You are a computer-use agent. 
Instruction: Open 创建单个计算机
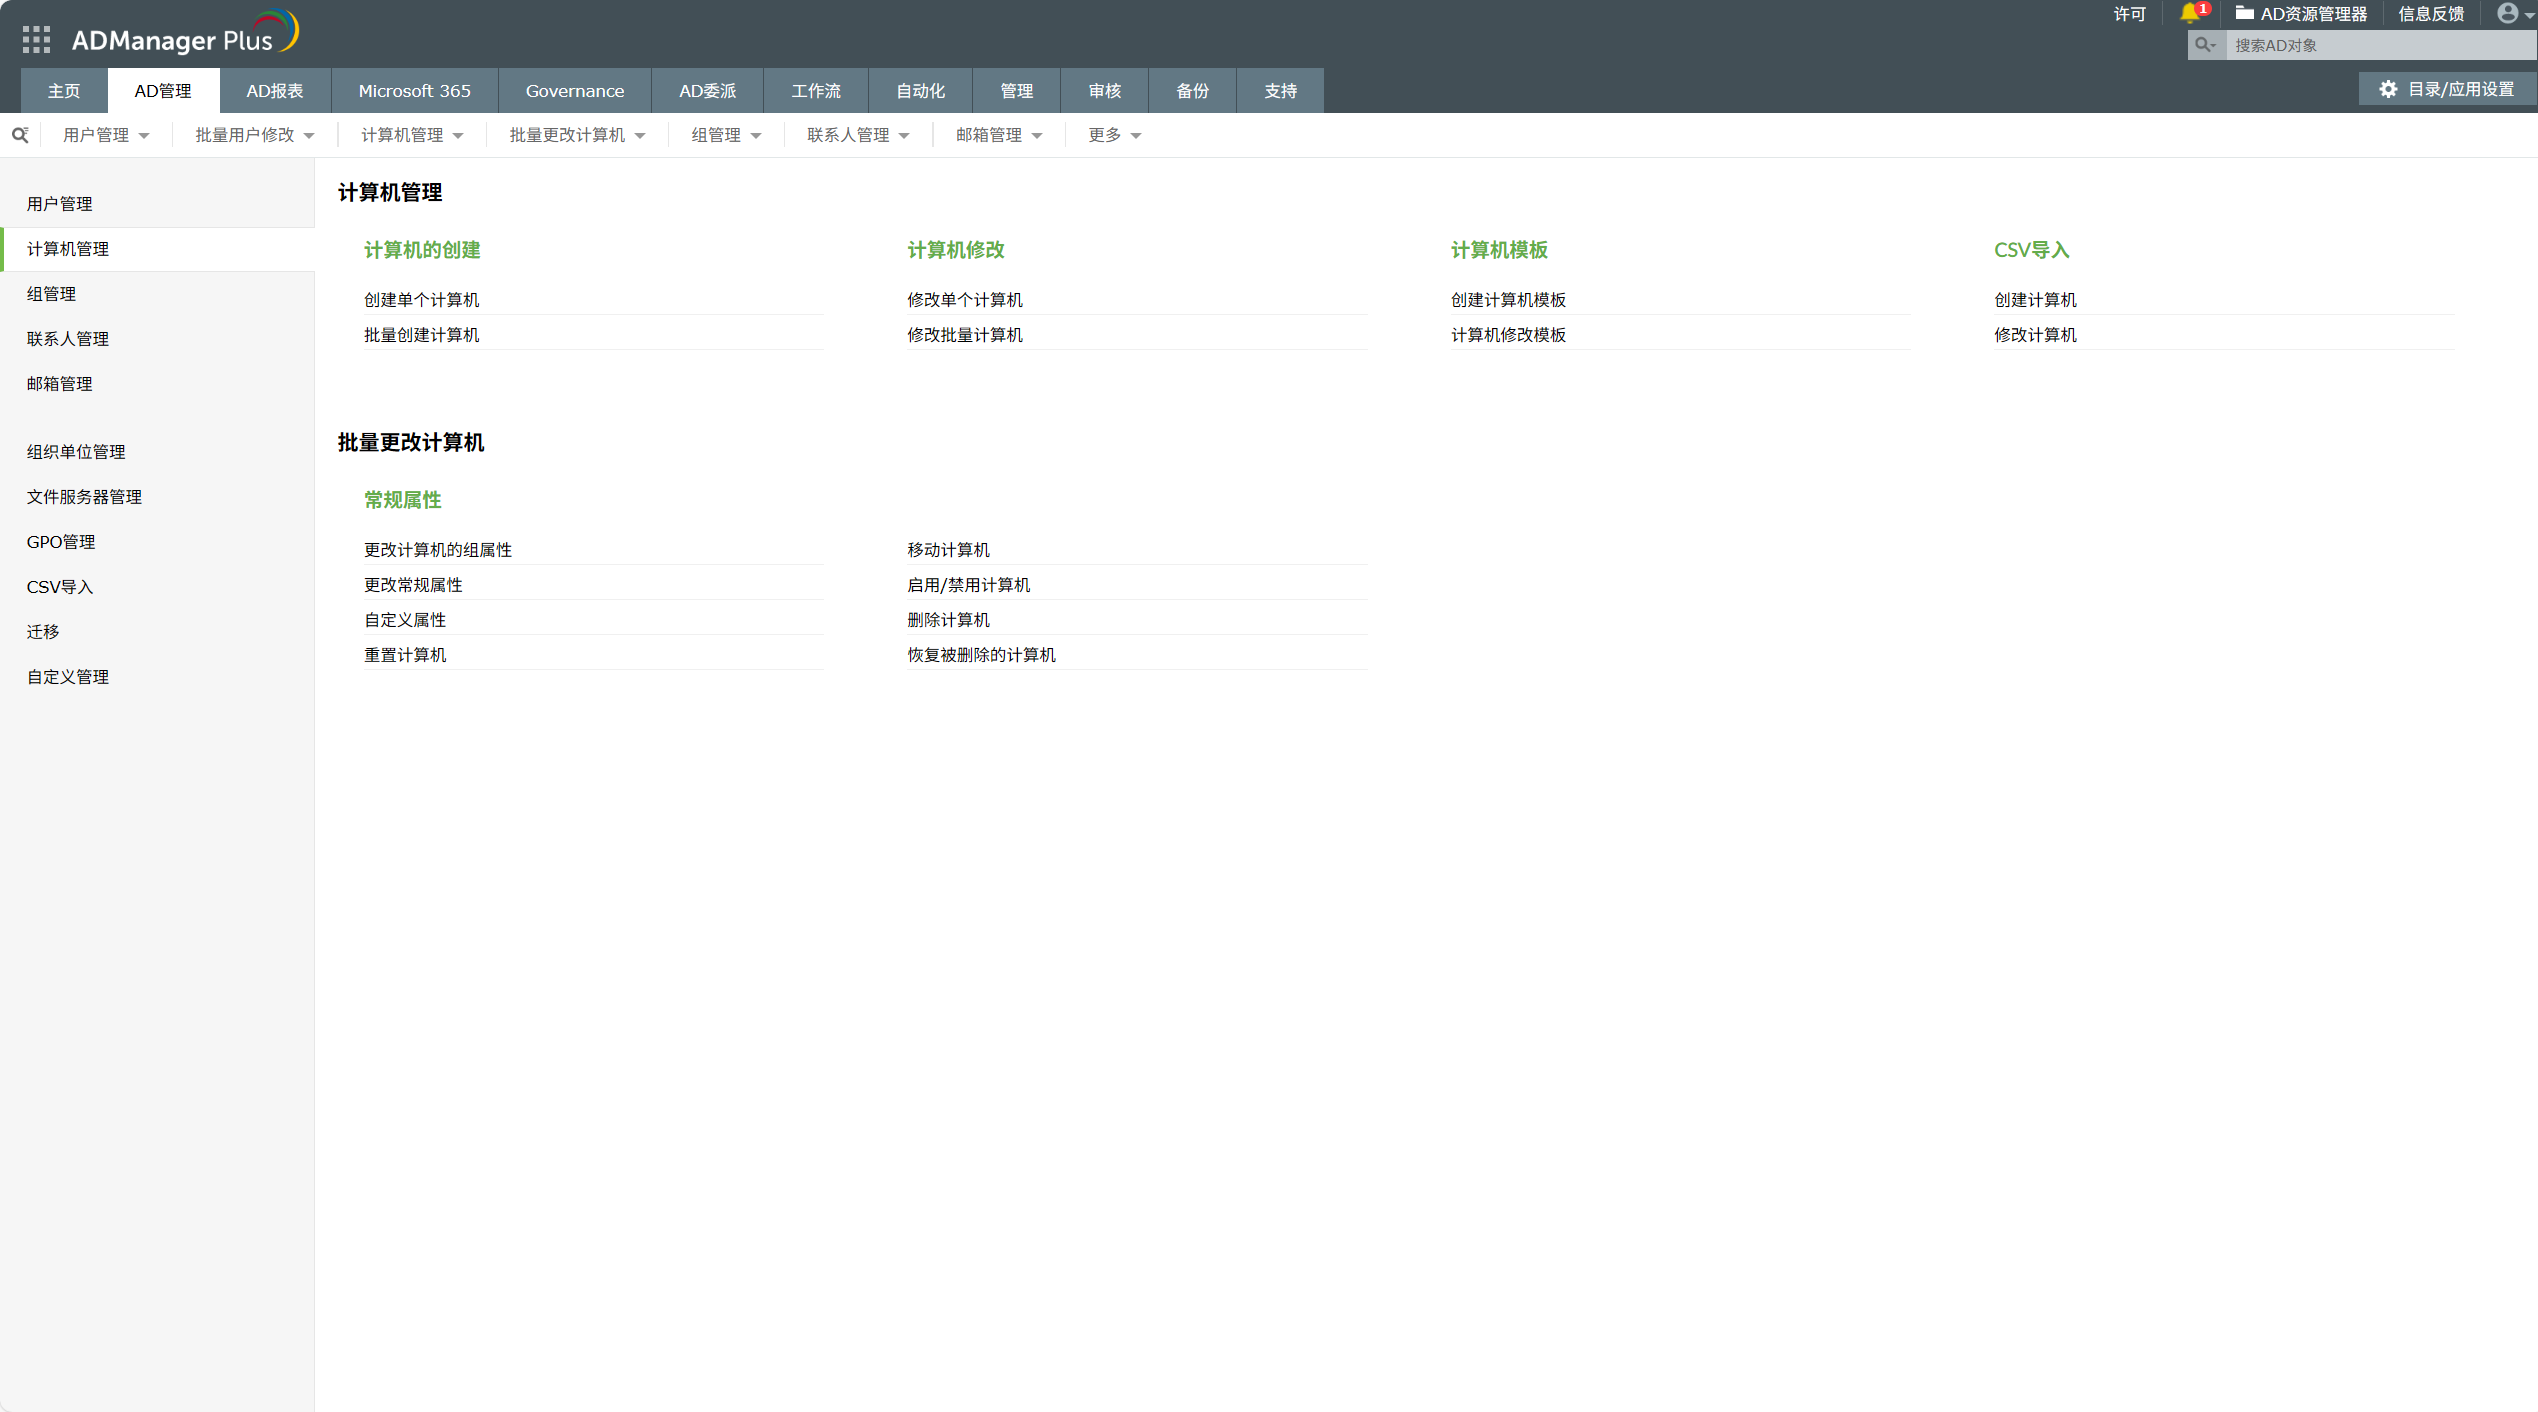click(x=420, y=299)
